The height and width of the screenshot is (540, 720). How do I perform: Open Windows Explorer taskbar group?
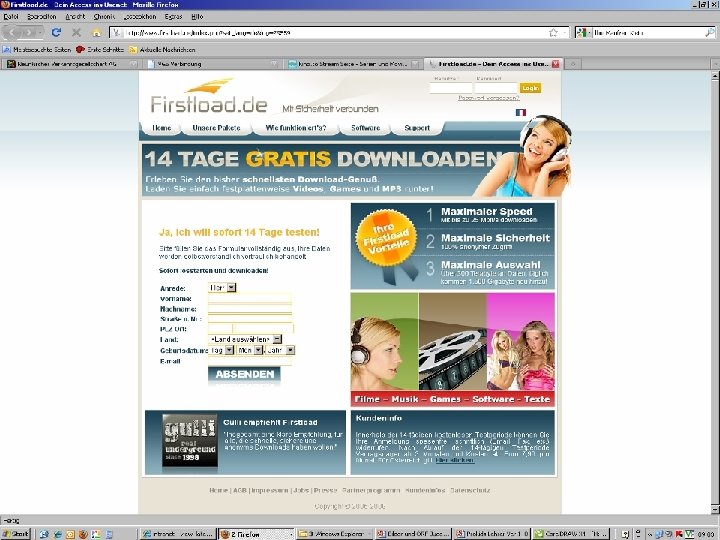[x=335, y=534]
